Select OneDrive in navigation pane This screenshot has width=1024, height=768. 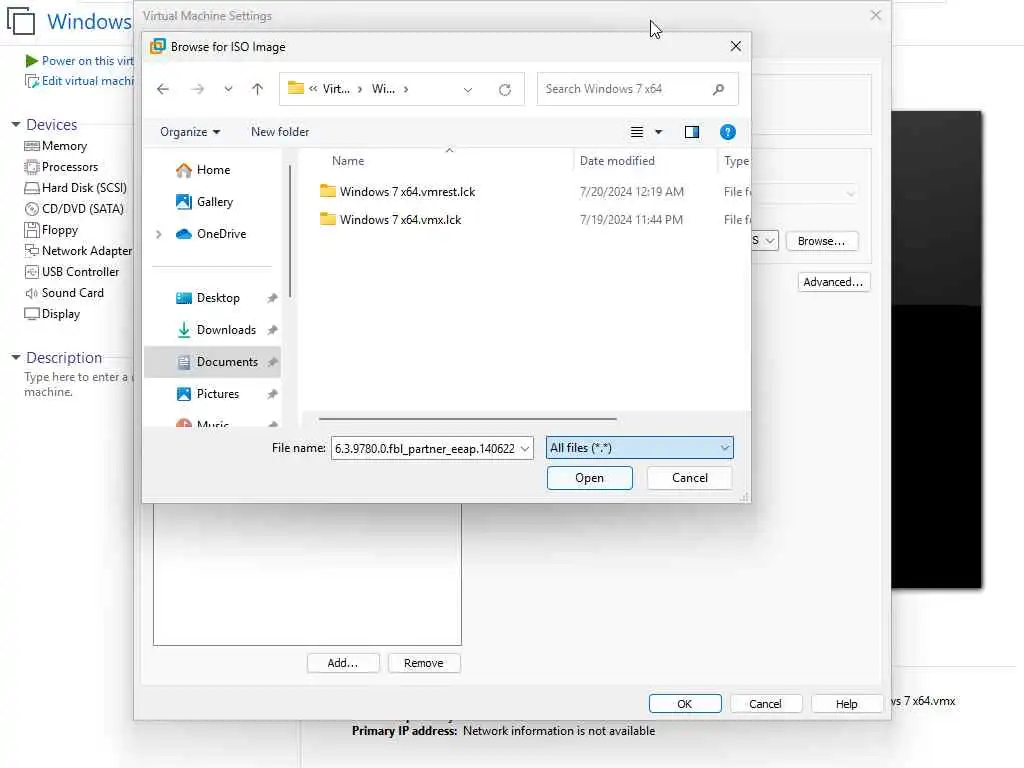pyautogui.click(x=211, y=234)
